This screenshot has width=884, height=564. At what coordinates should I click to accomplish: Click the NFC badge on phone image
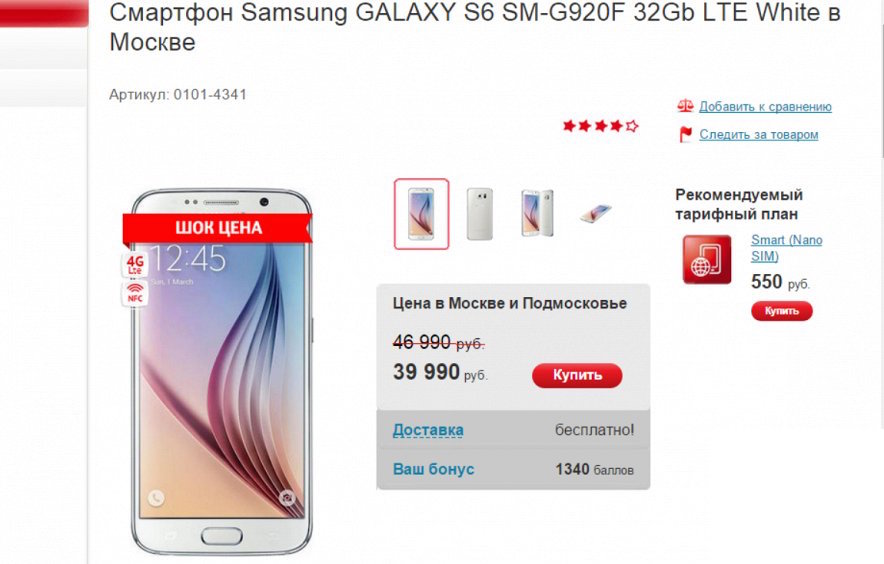tap(135, 293)
